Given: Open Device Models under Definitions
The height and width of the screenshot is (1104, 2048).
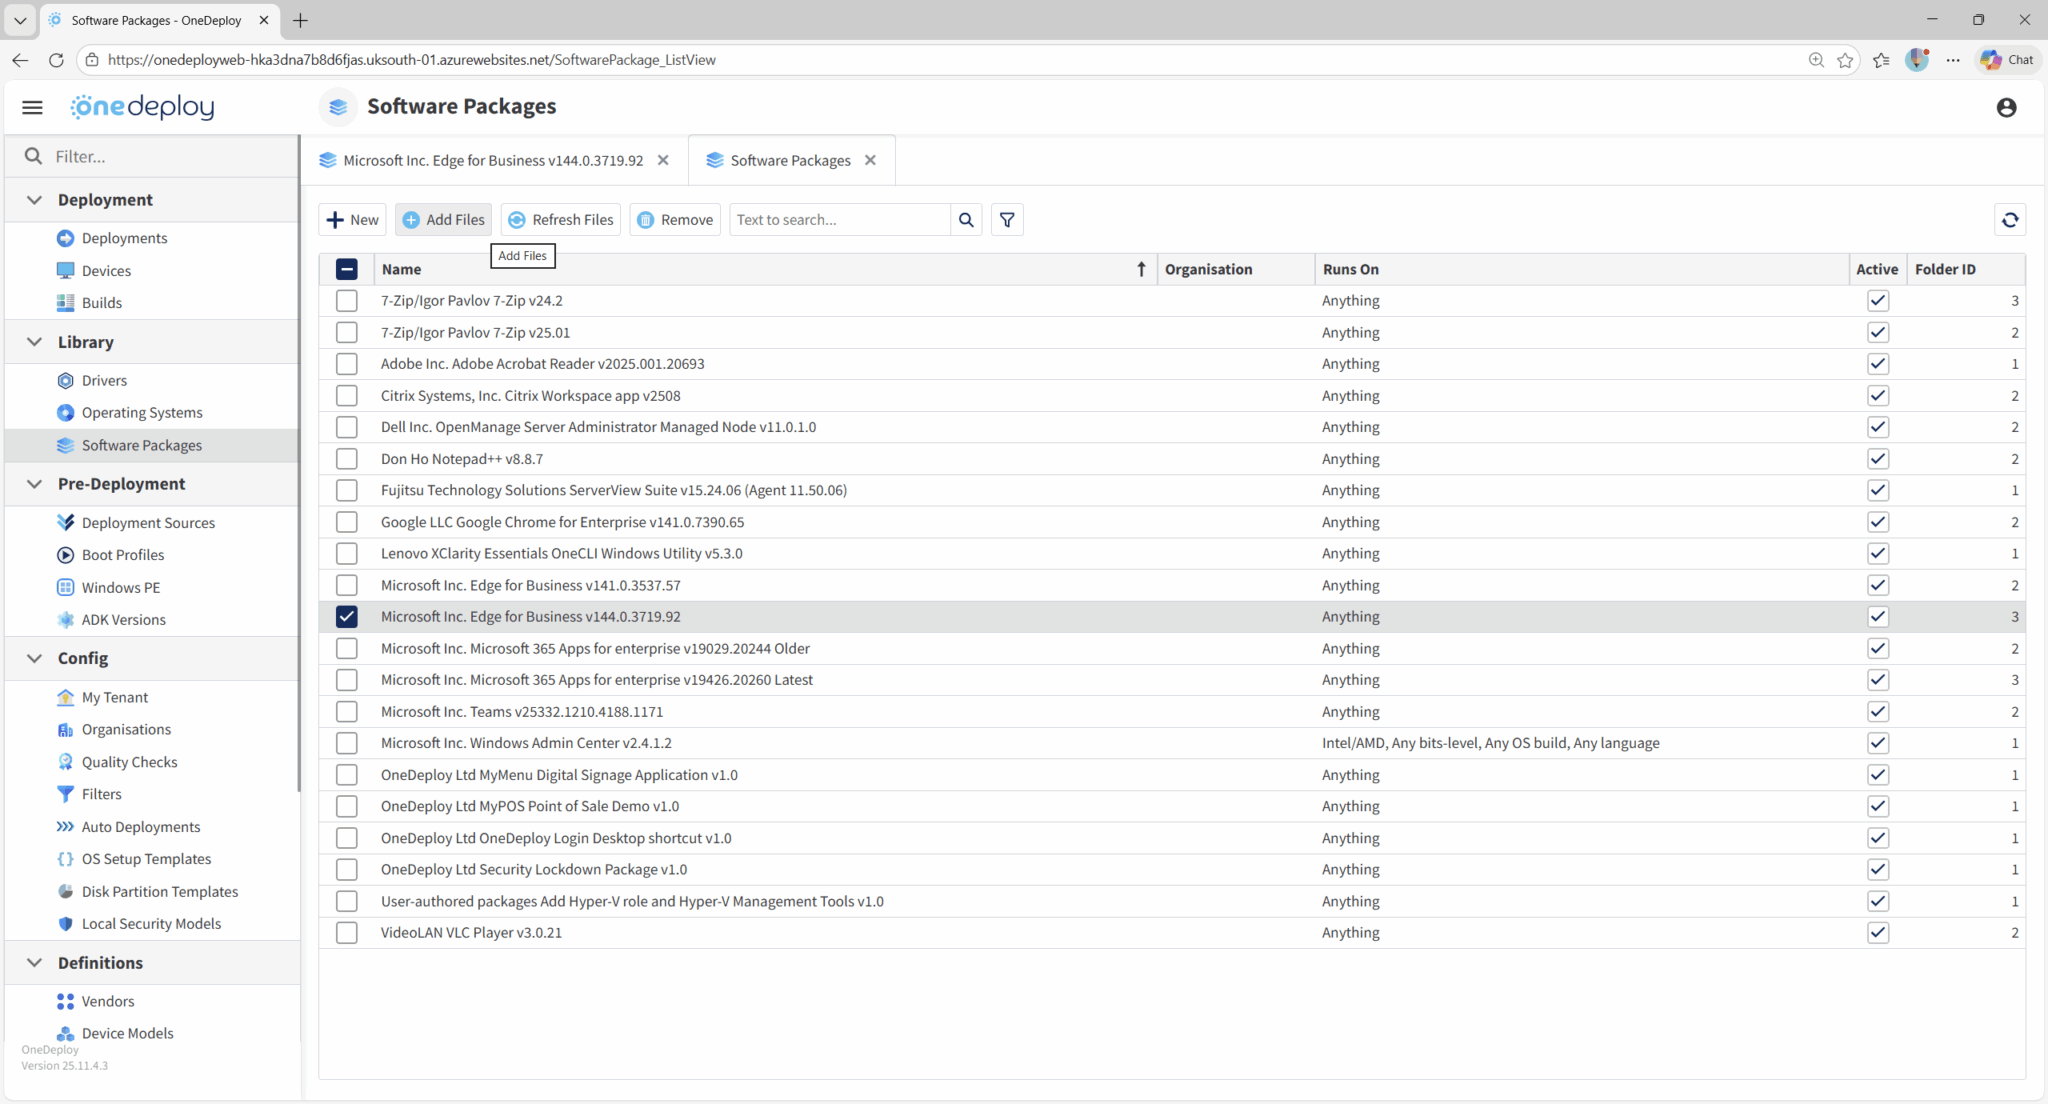Looking at the screenshot, I should click(x=127, y=1033).
